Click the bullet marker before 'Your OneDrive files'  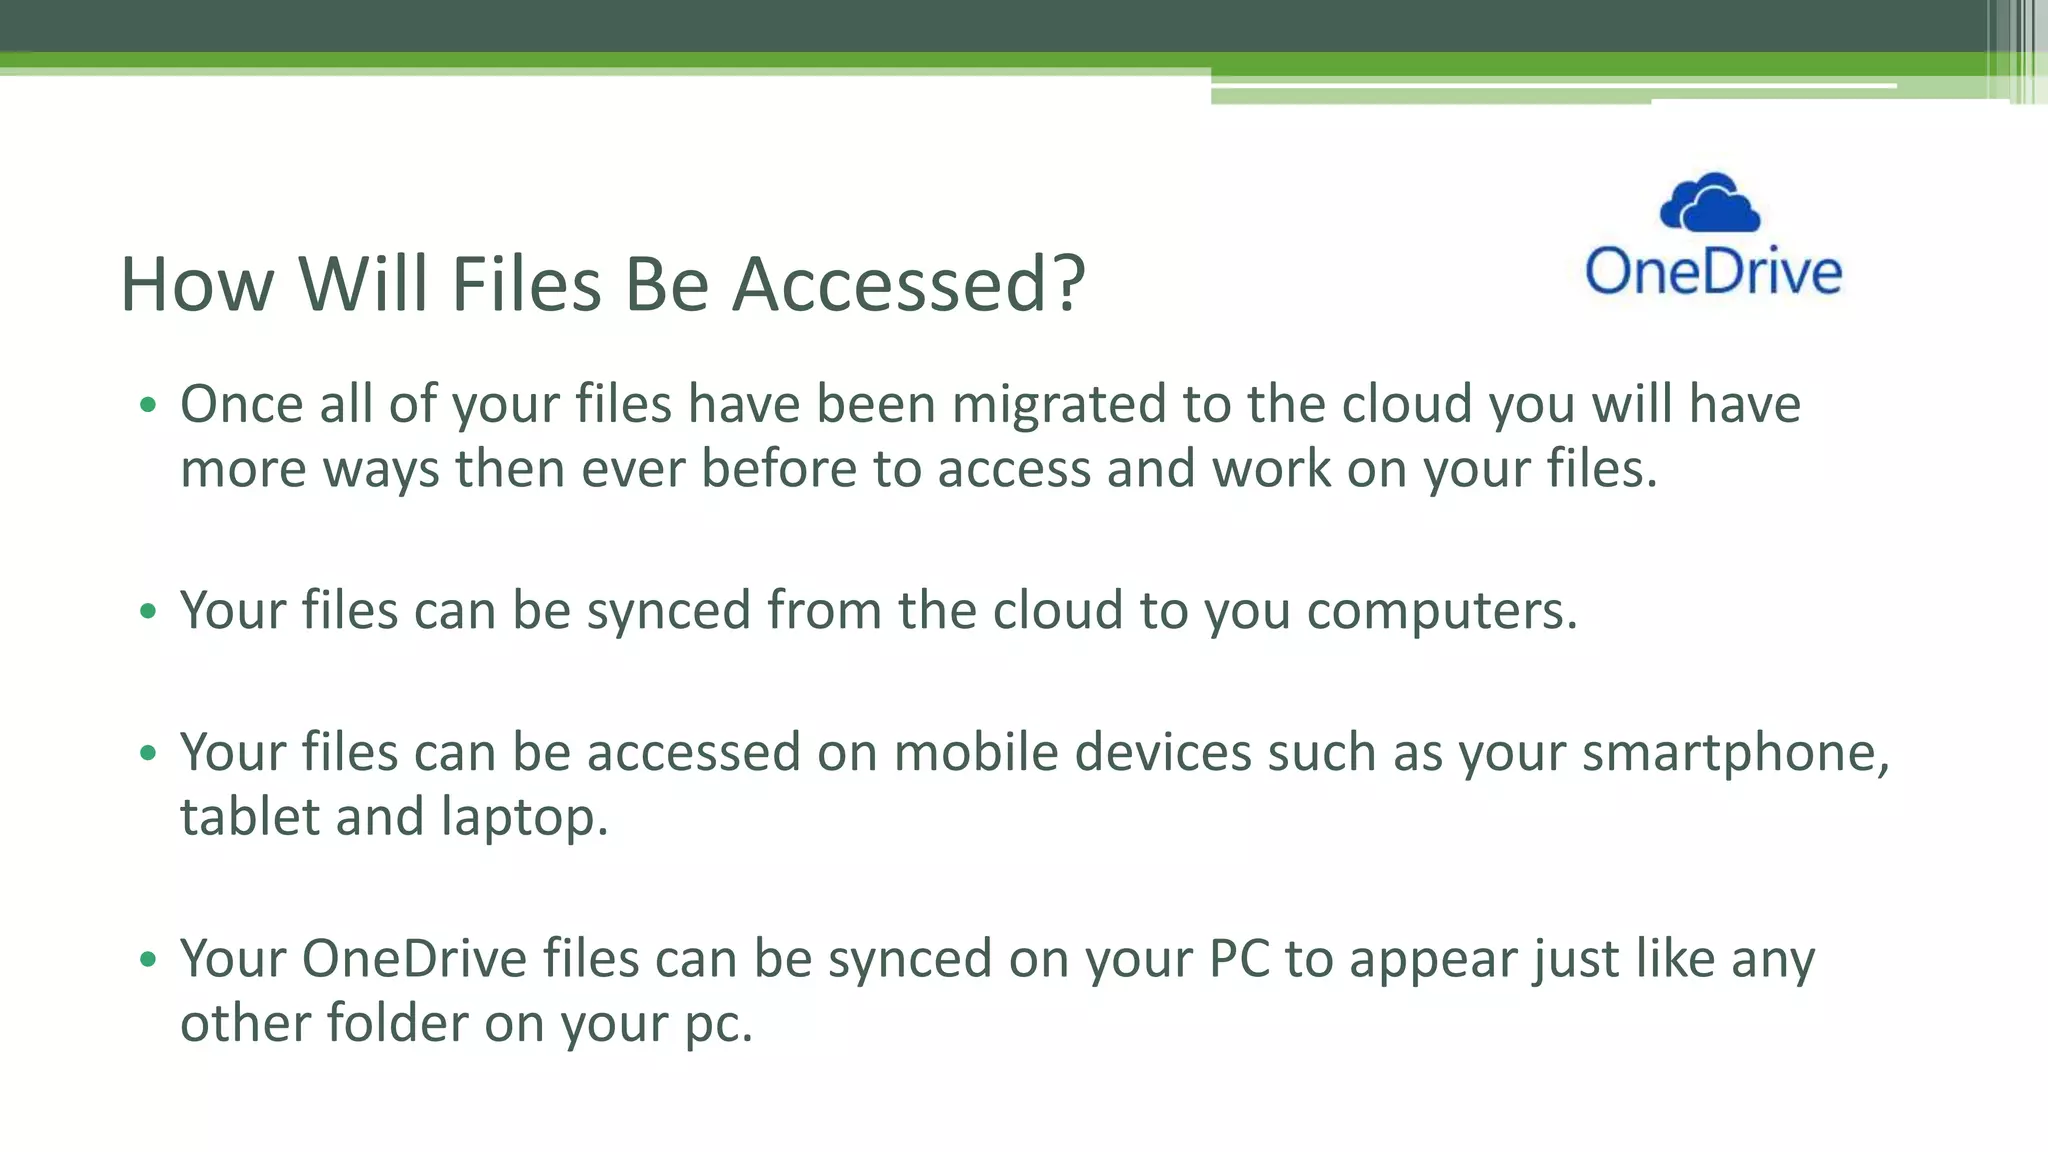[x=149, y=960]
